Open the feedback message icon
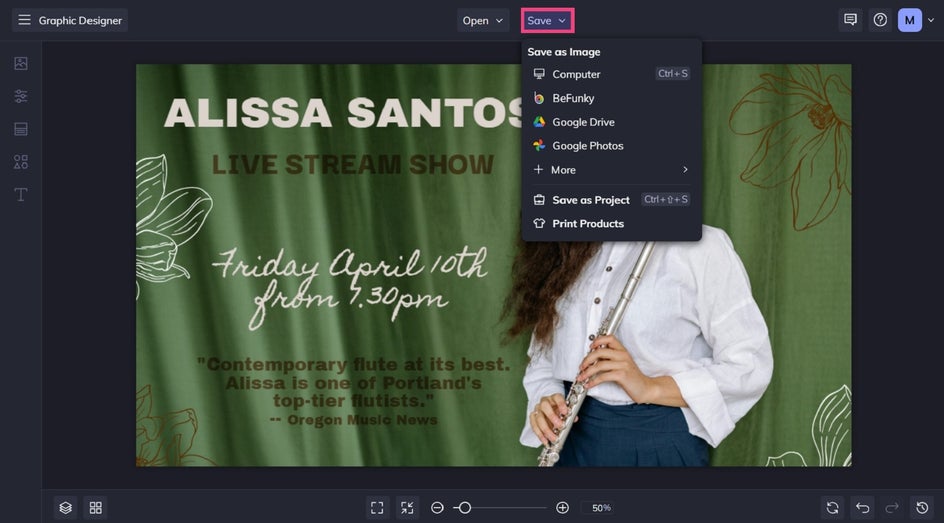944x523 pixels. [850, 20]
